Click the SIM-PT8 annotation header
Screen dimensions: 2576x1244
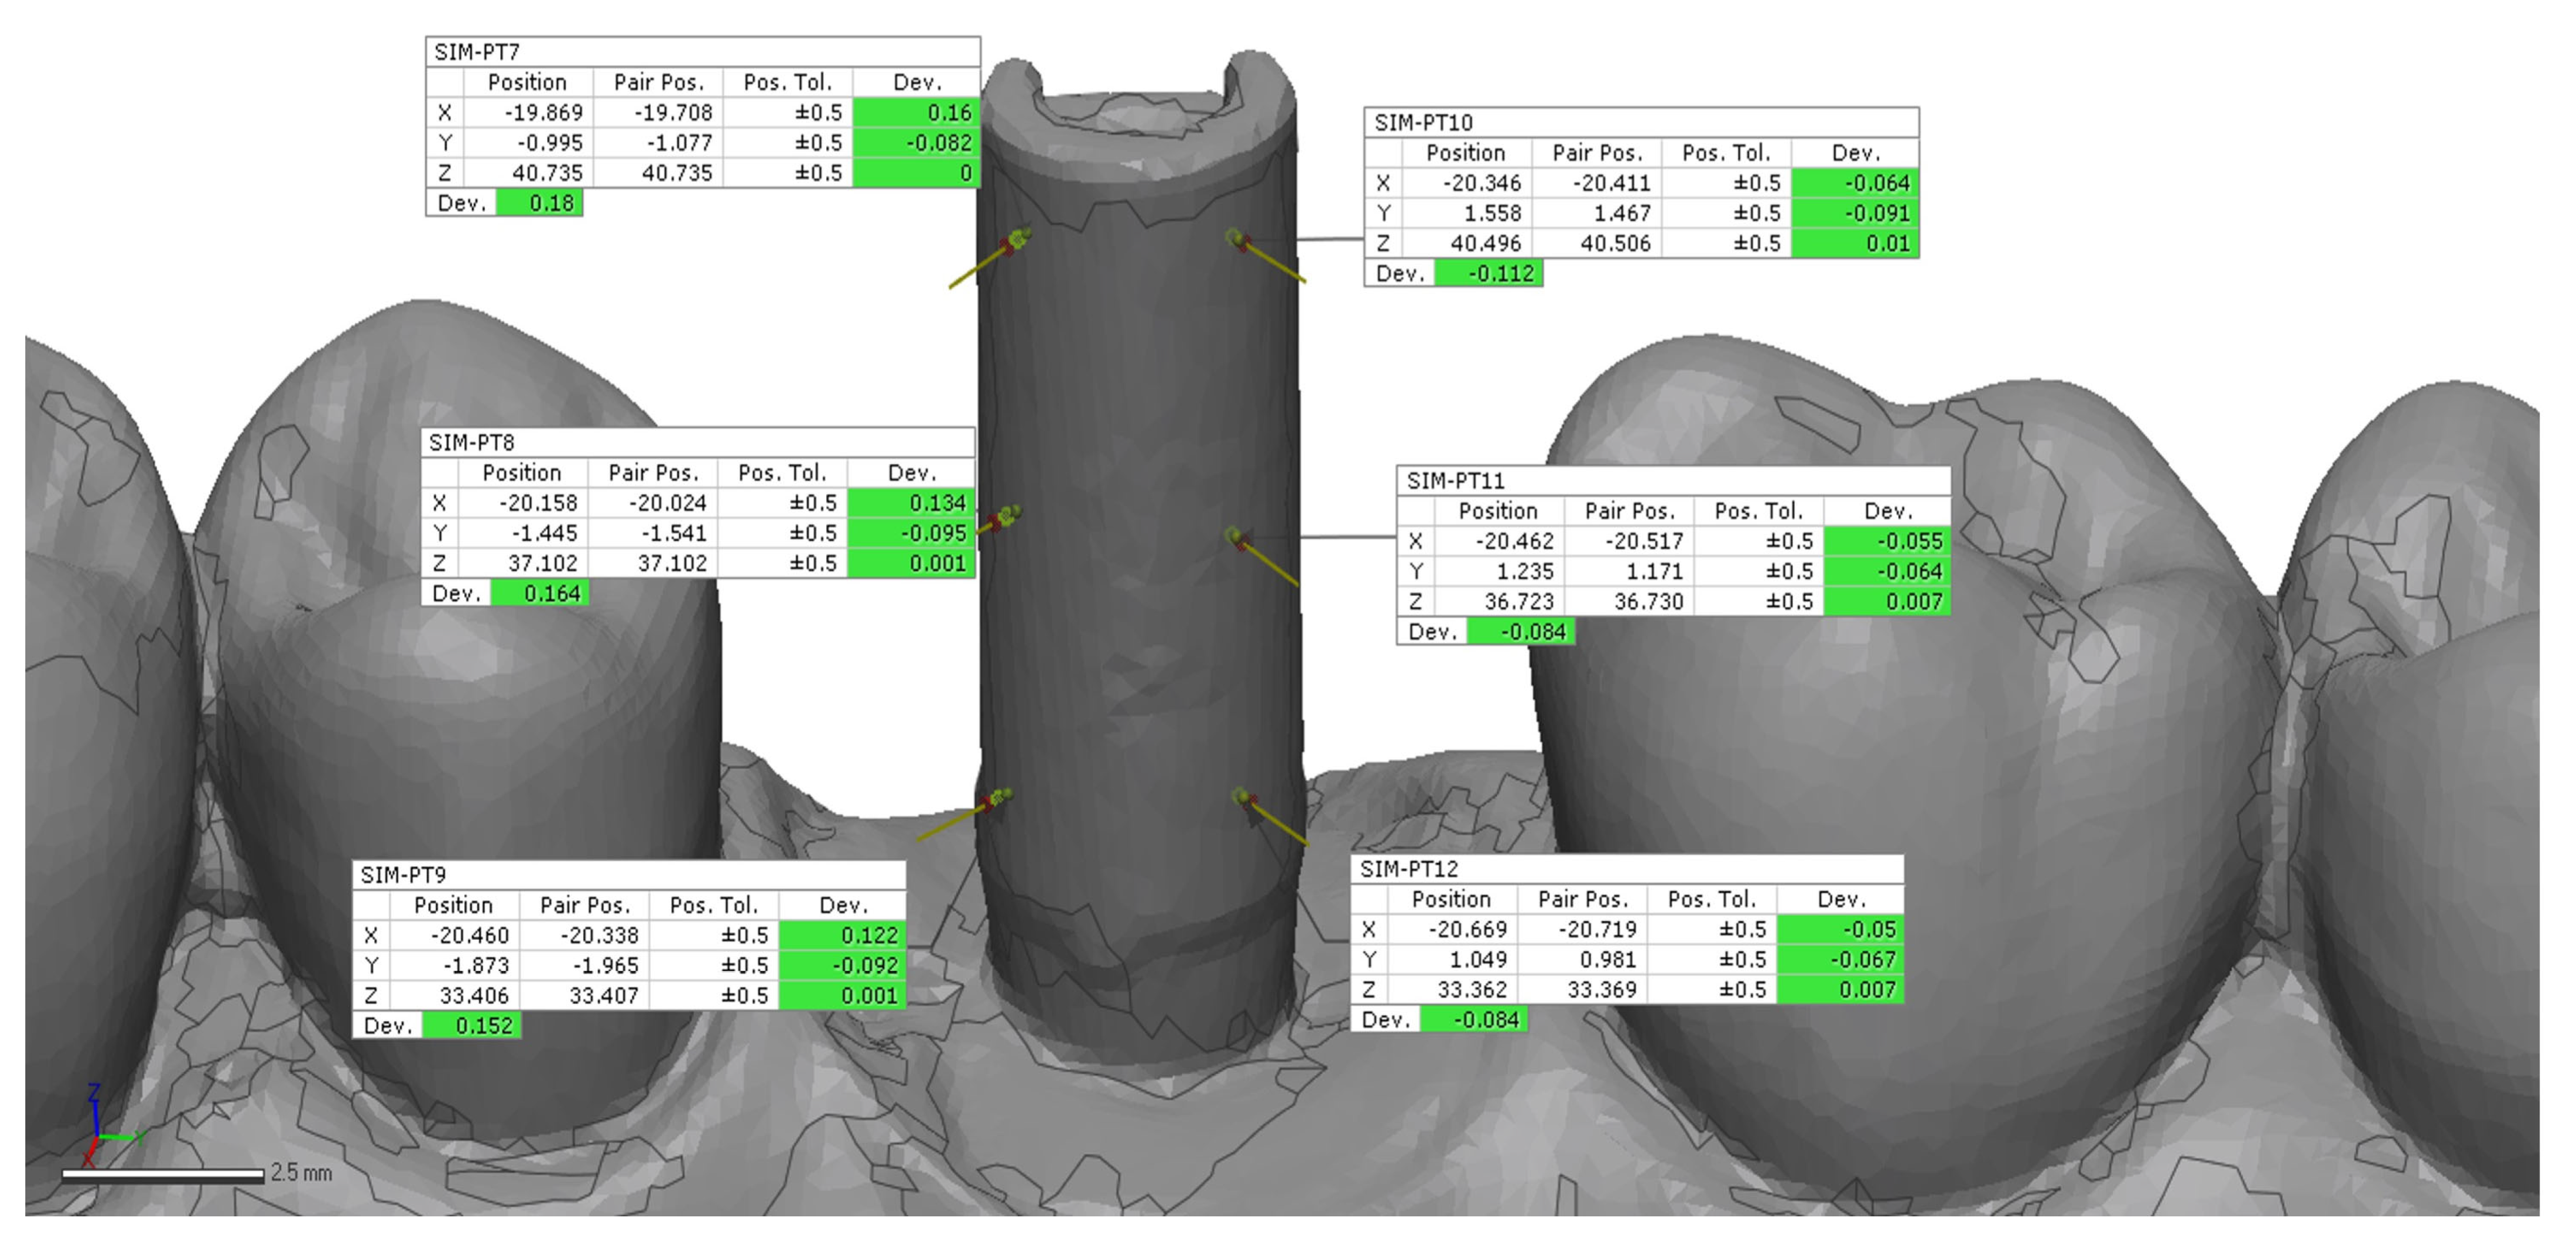[472, 442]
